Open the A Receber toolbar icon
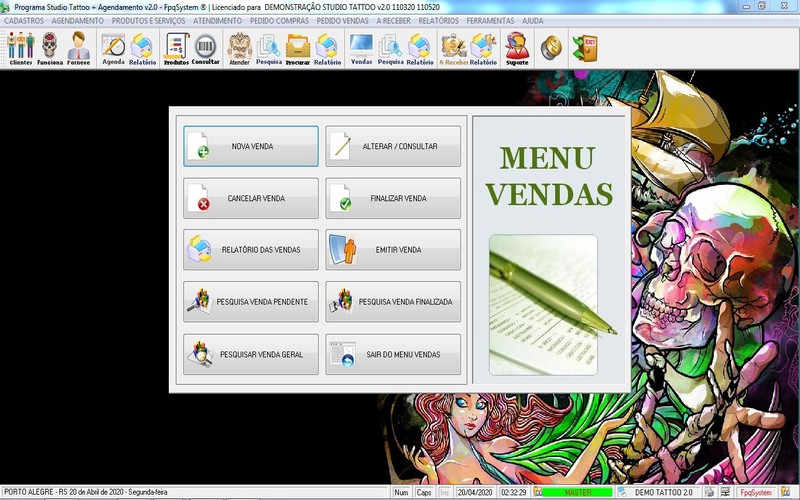This screenshot has width=800, height=500. 454,48
